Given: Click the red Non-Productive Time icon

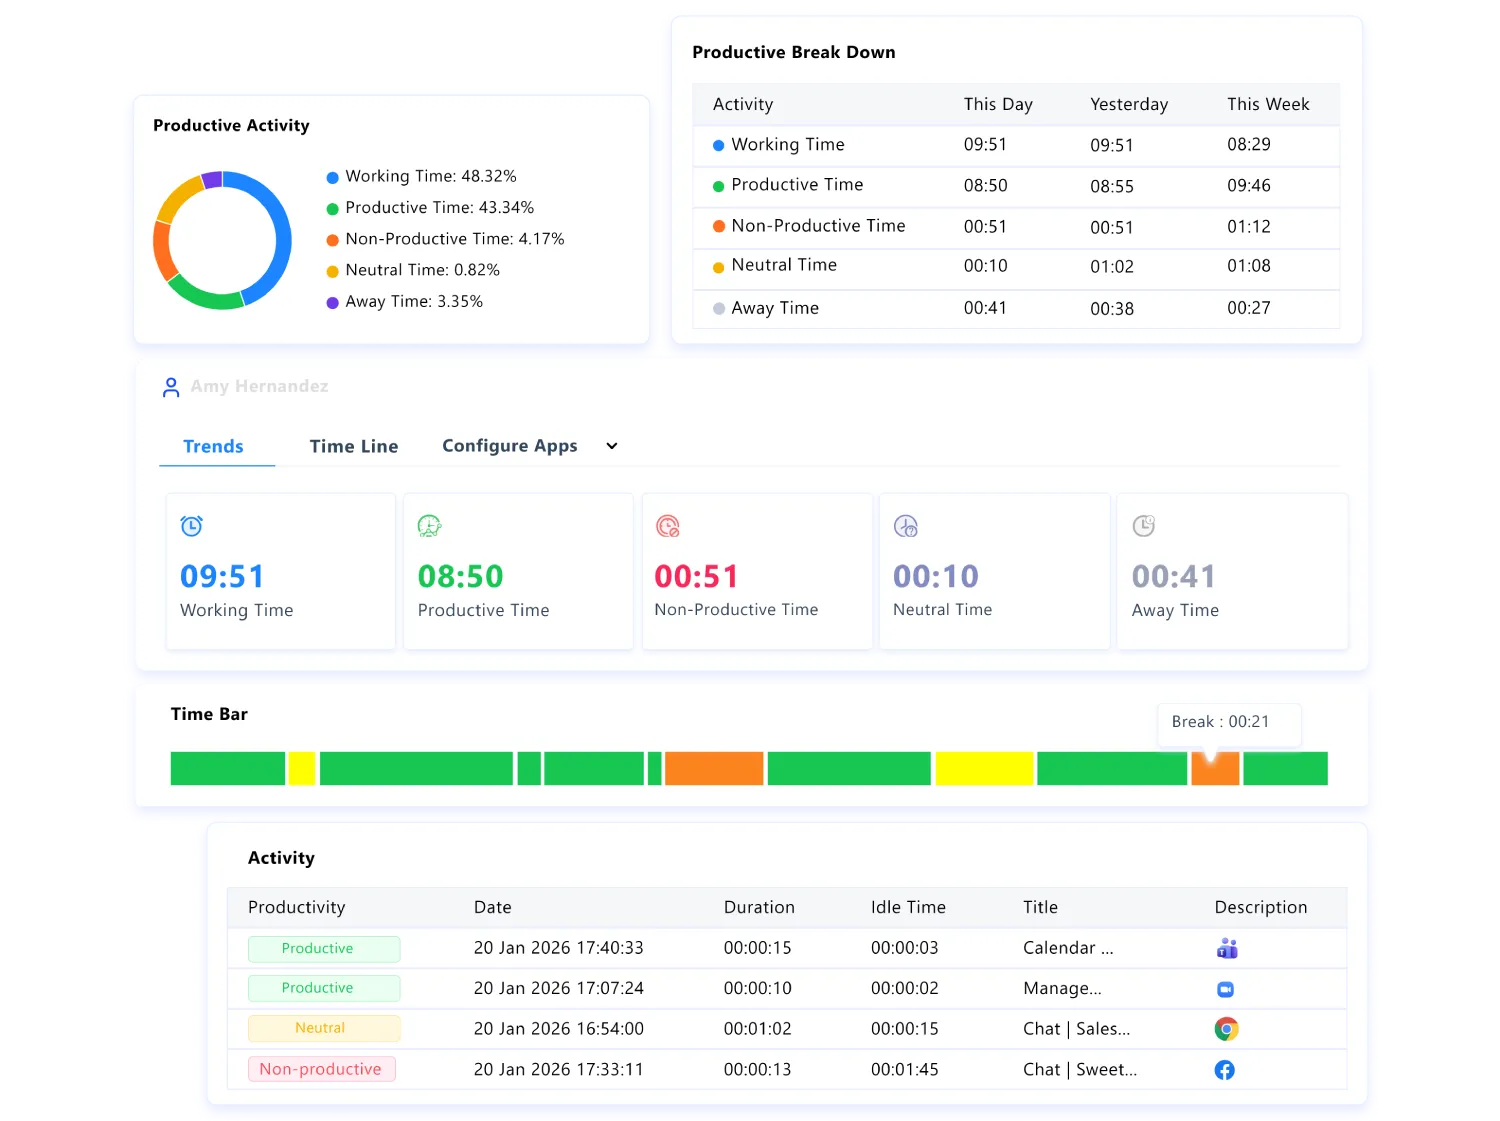Looking at the screenshot, I should [x=668, y=525].
